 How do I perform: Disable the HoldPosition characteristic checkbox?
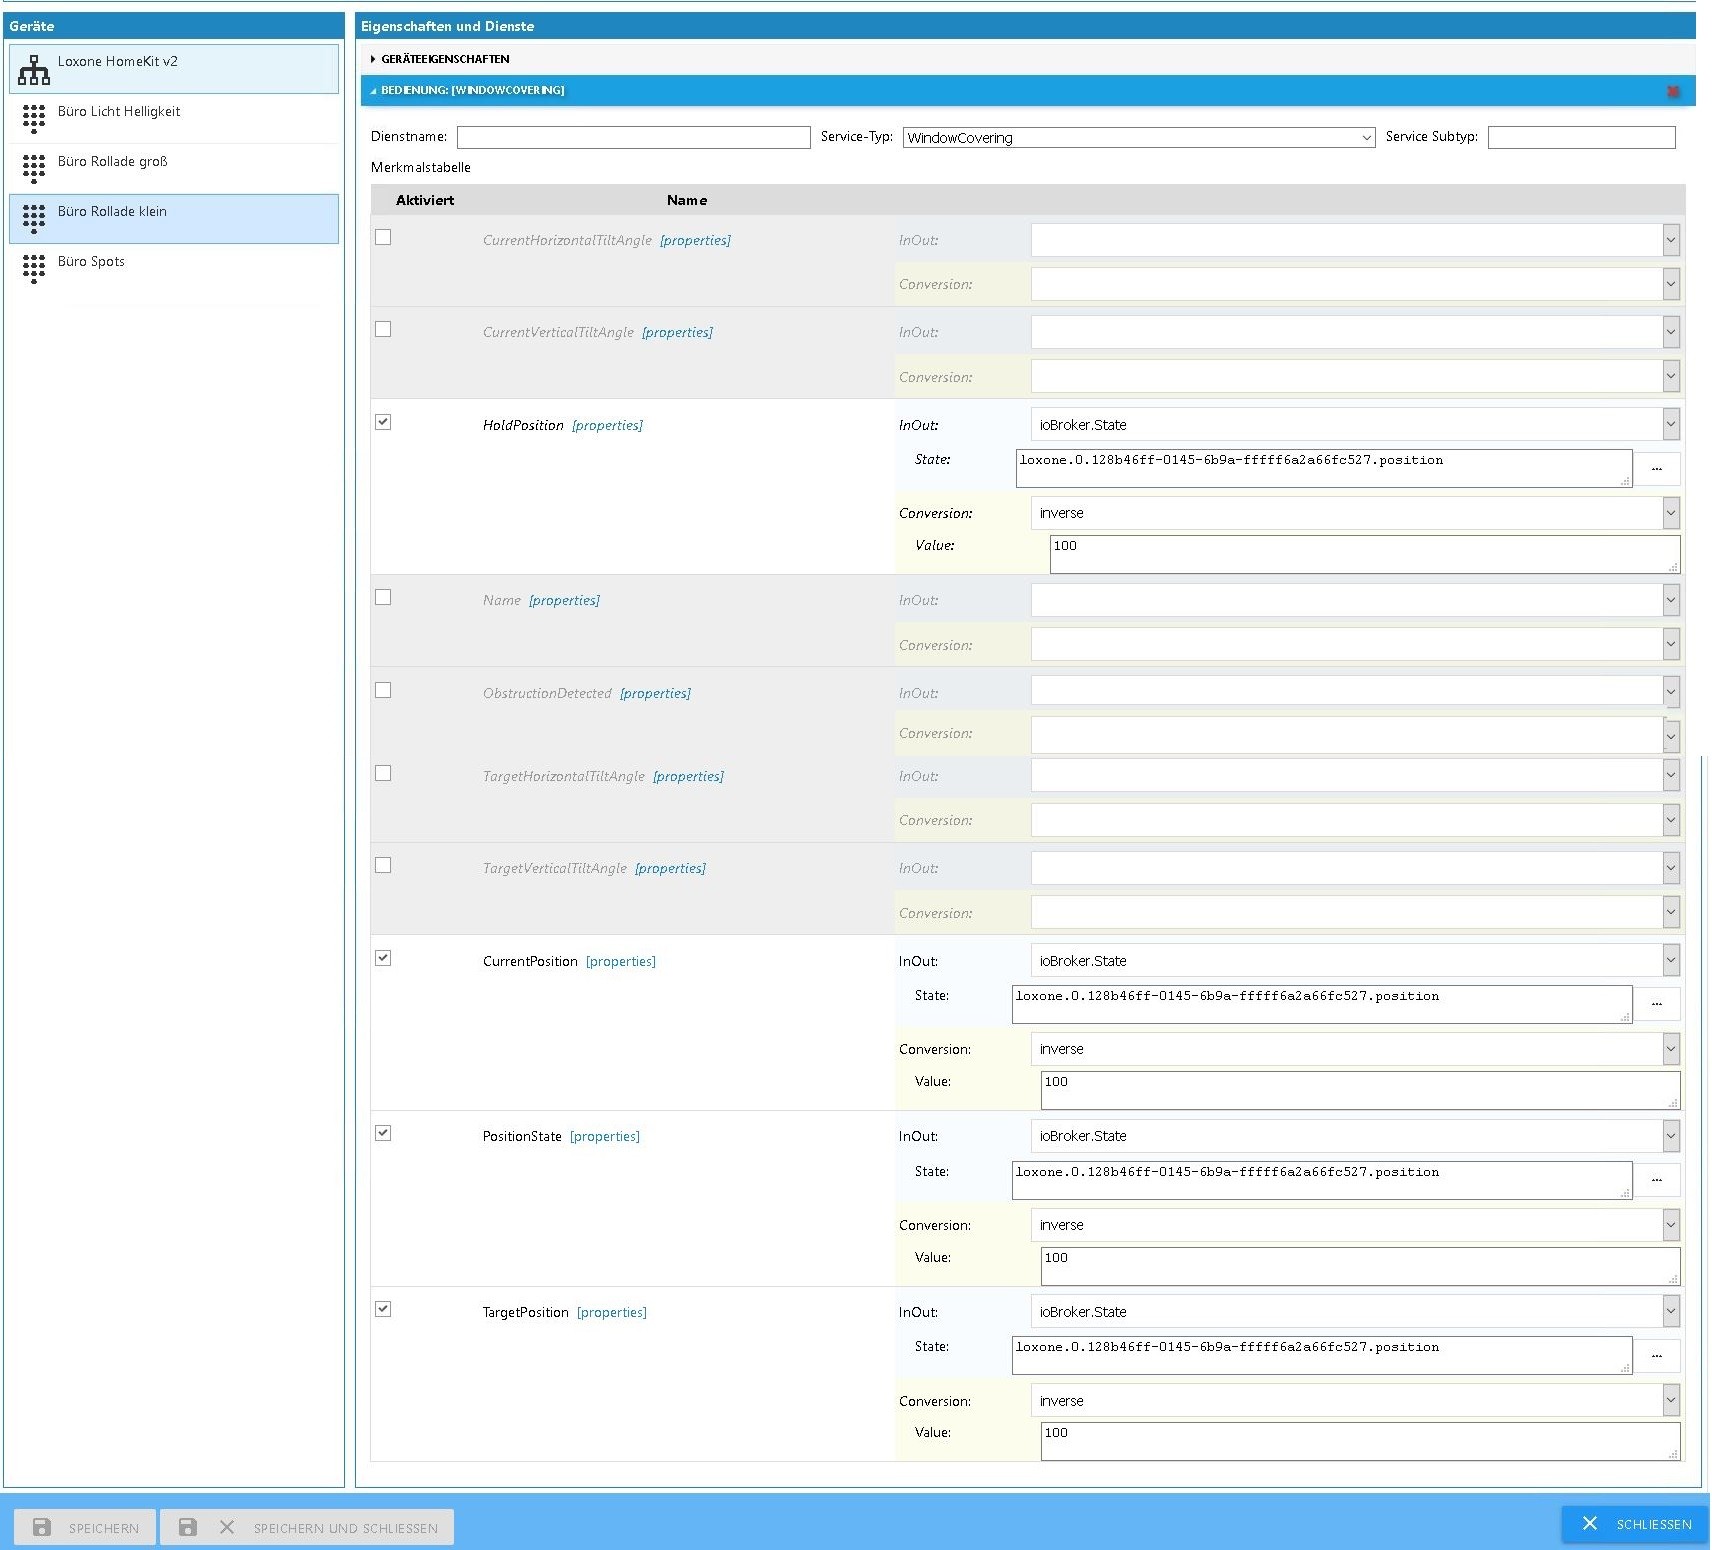383,422
